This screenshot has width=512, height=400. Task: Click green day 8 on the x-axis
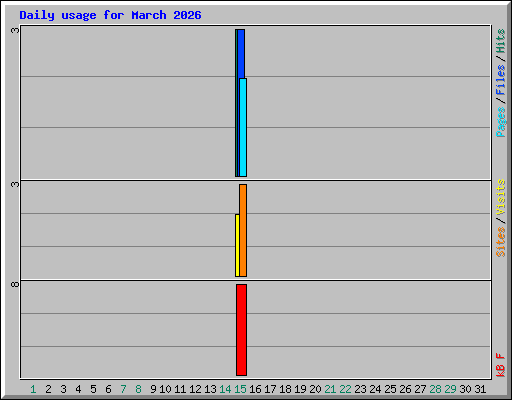138,389
